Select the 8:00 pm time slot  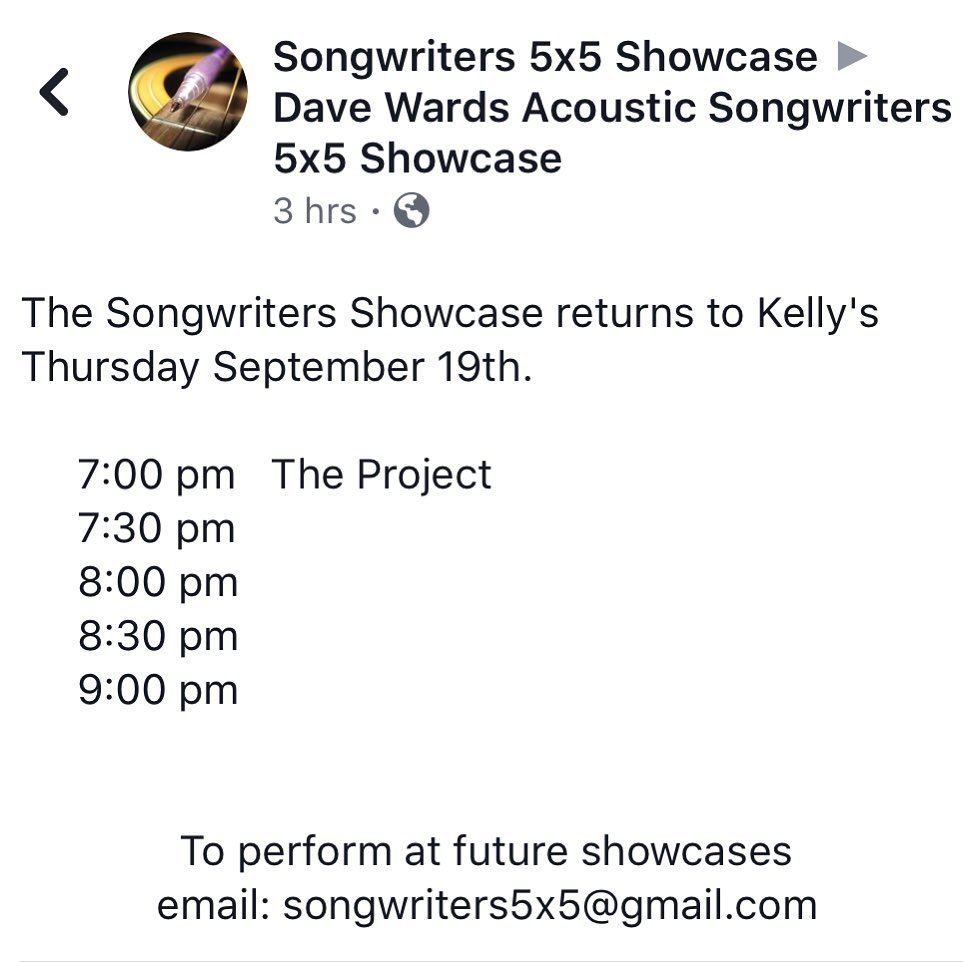(157, 583)
